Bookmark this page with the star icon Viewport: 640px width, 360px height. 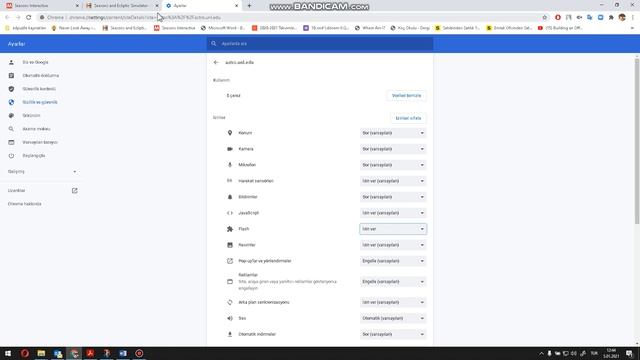tap(544, 18)
